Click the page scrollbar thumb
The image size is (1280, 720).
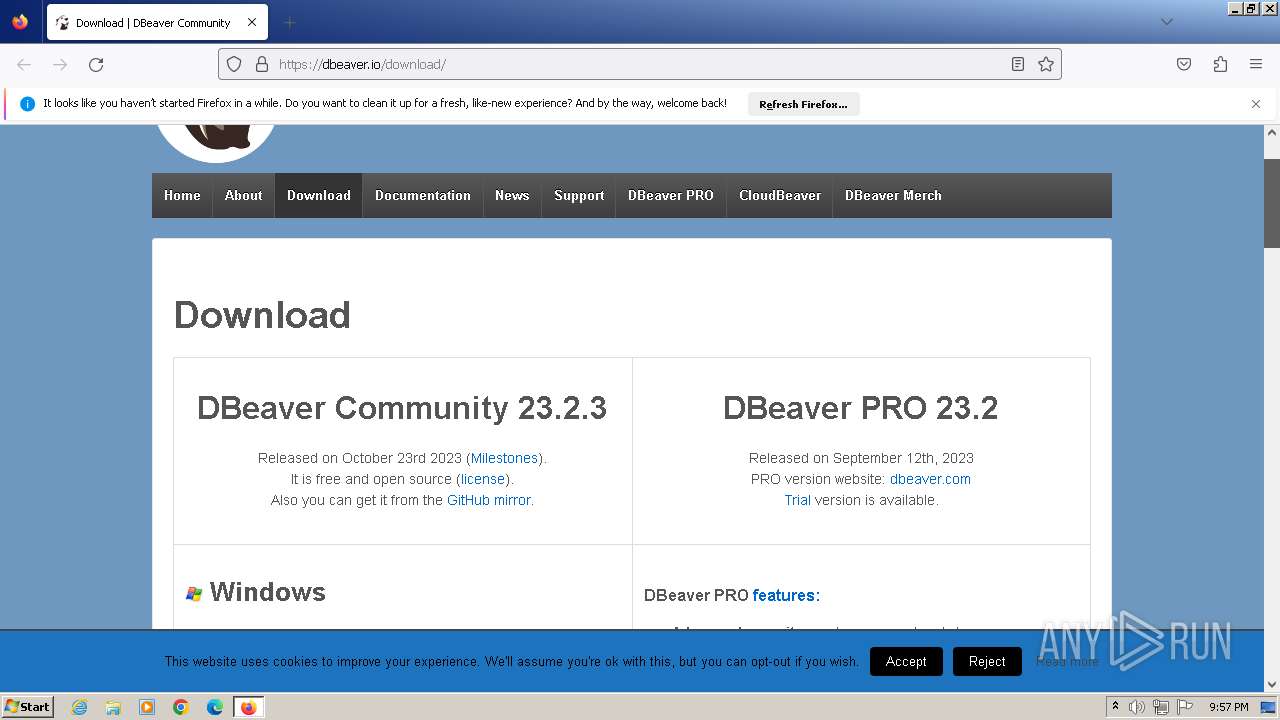click(1272, 203)
